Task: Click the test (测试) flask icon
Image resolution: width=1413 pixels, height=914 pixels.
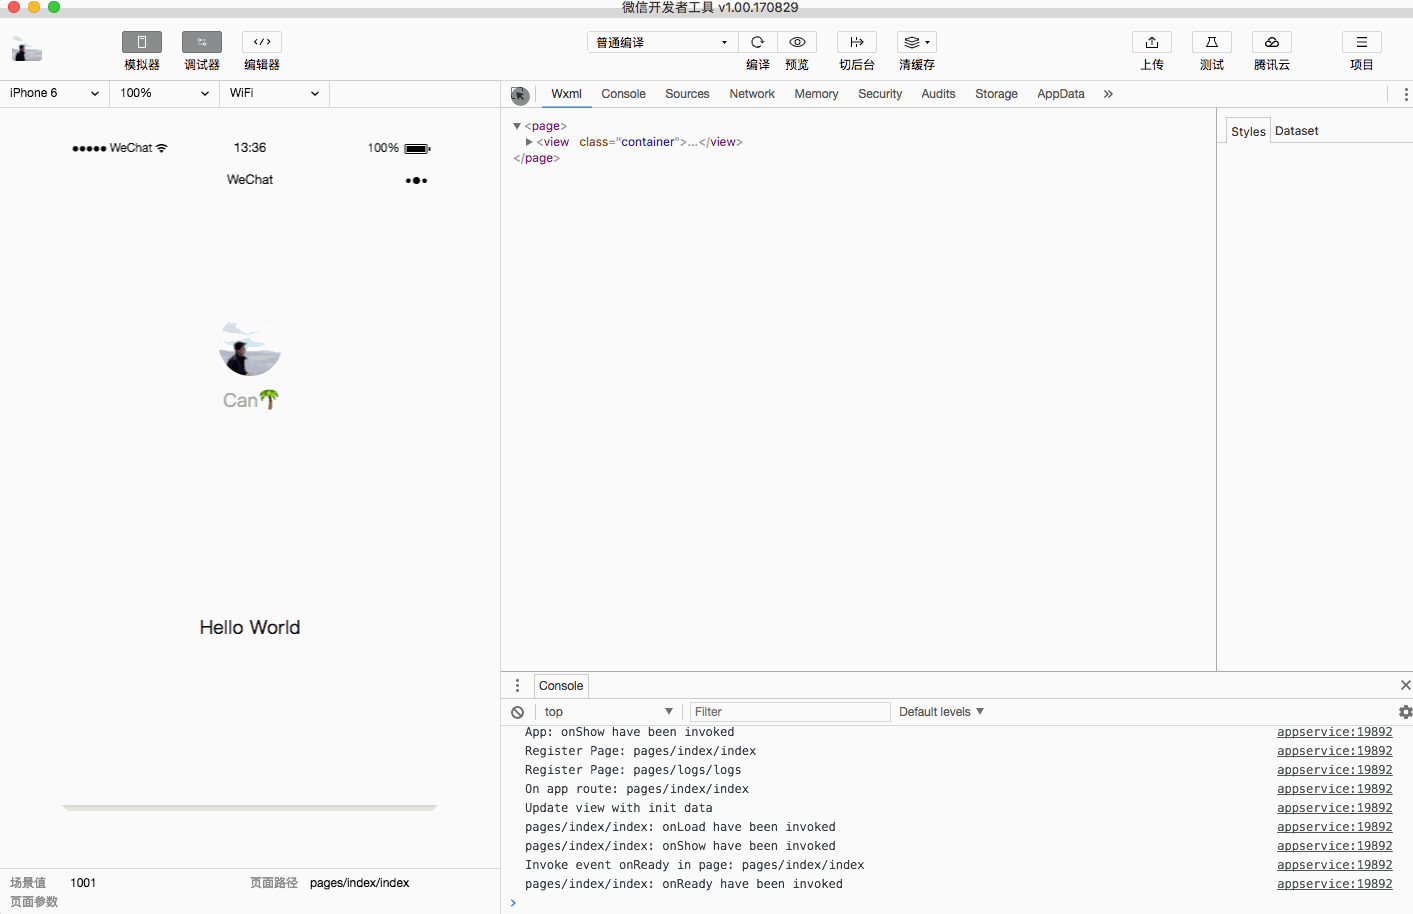Action: click(x=1212, y=42)
